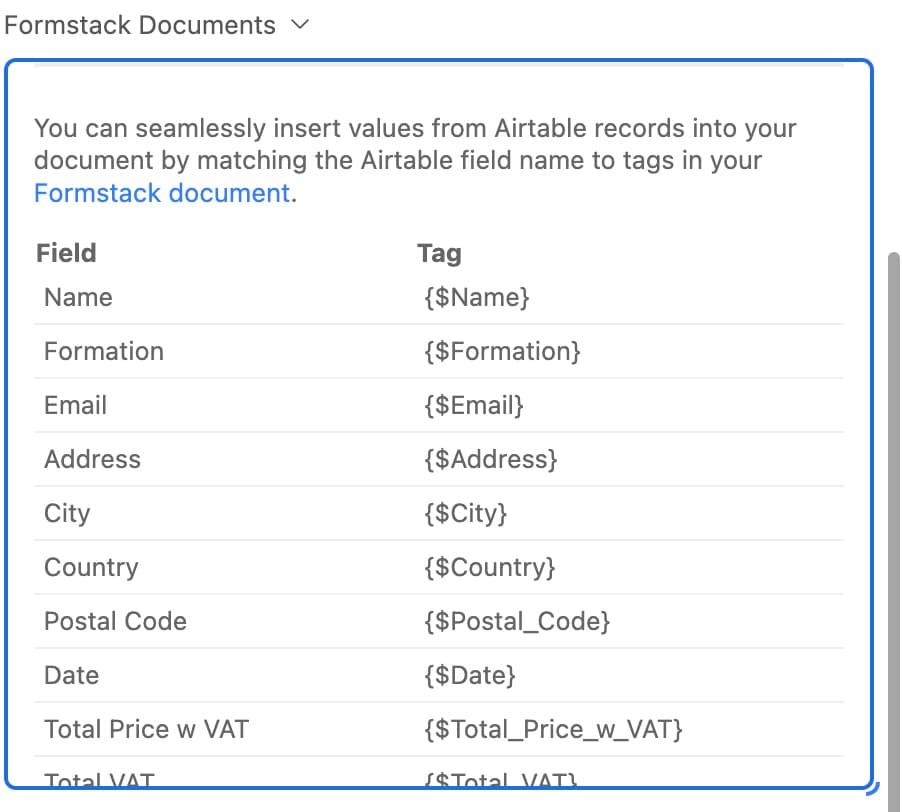This screenshot has width=902, height=812.
Task: Select the {$Date} tag
Action: (470, 676)
